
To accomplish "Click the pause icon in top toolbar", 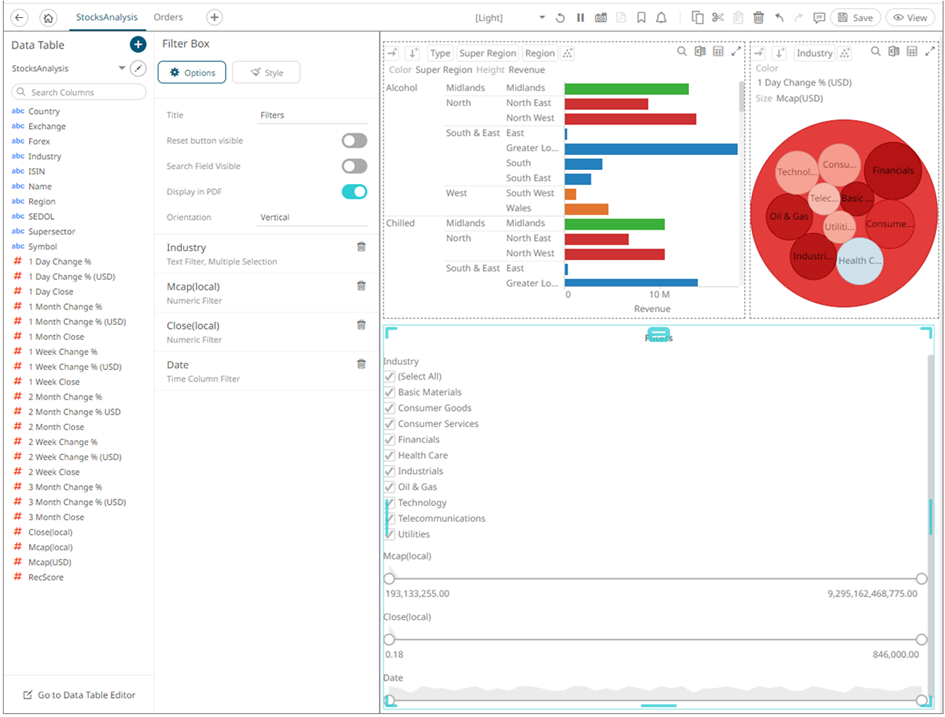I will point(580,18).
